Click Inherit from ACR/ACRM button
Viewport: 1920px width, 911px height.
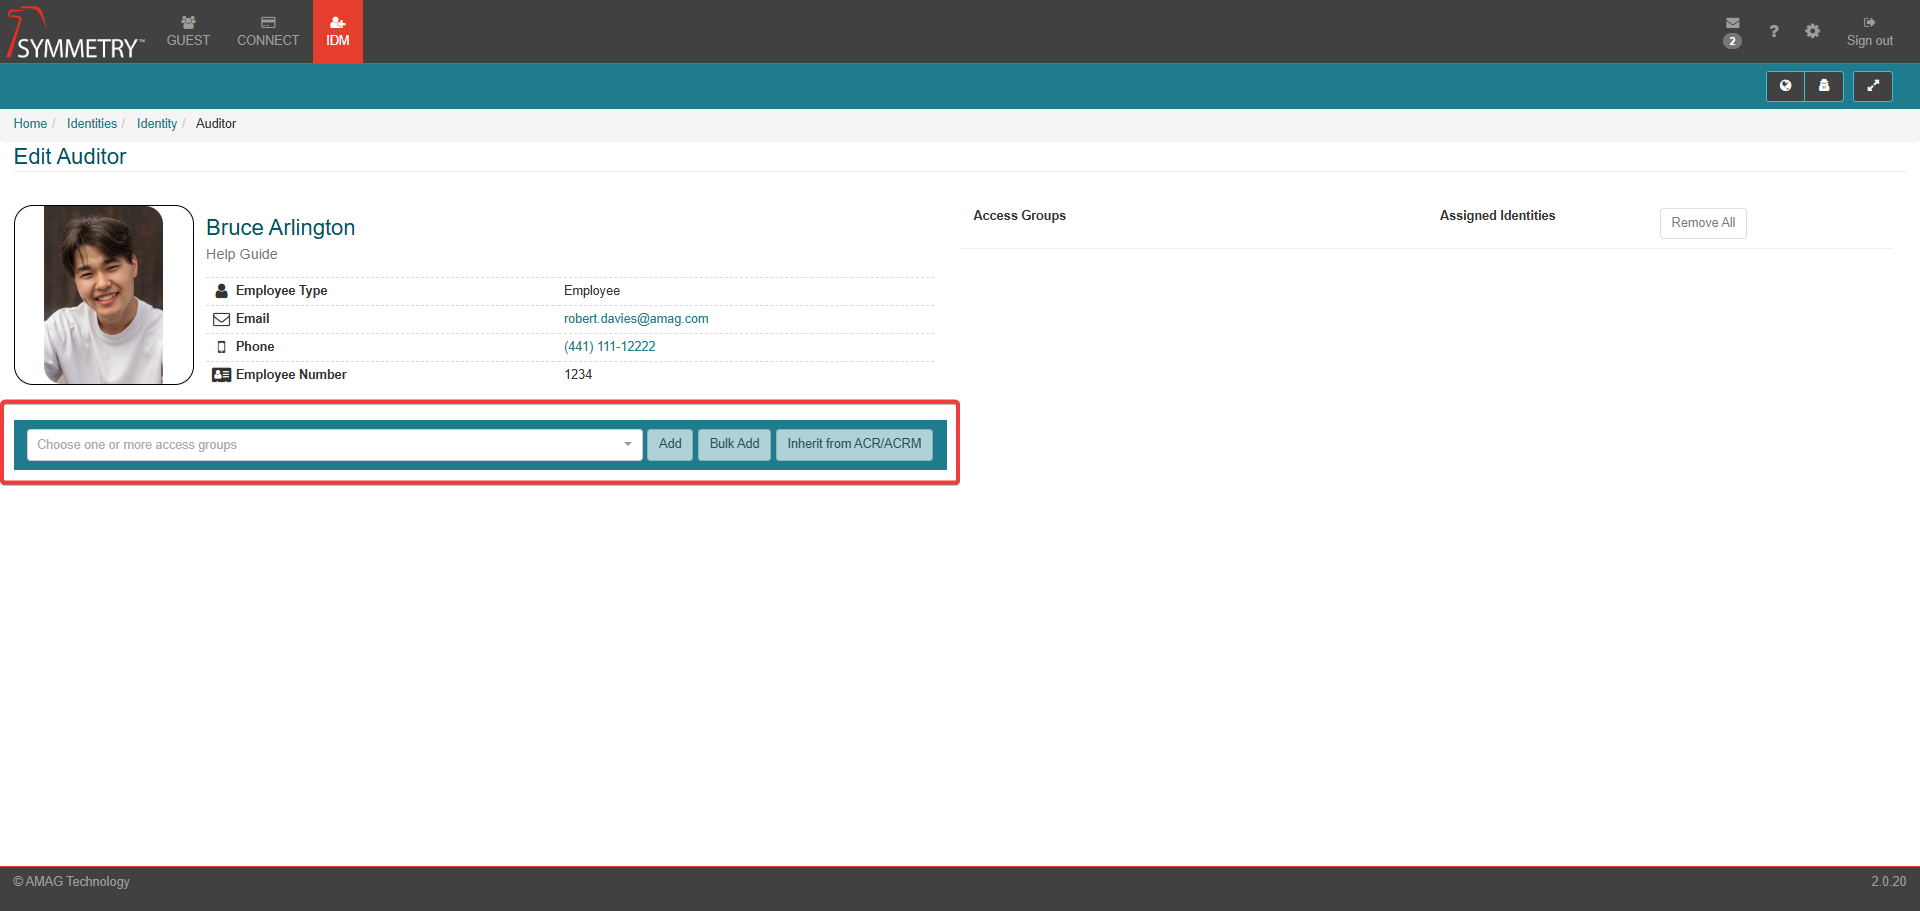[854, 444]
